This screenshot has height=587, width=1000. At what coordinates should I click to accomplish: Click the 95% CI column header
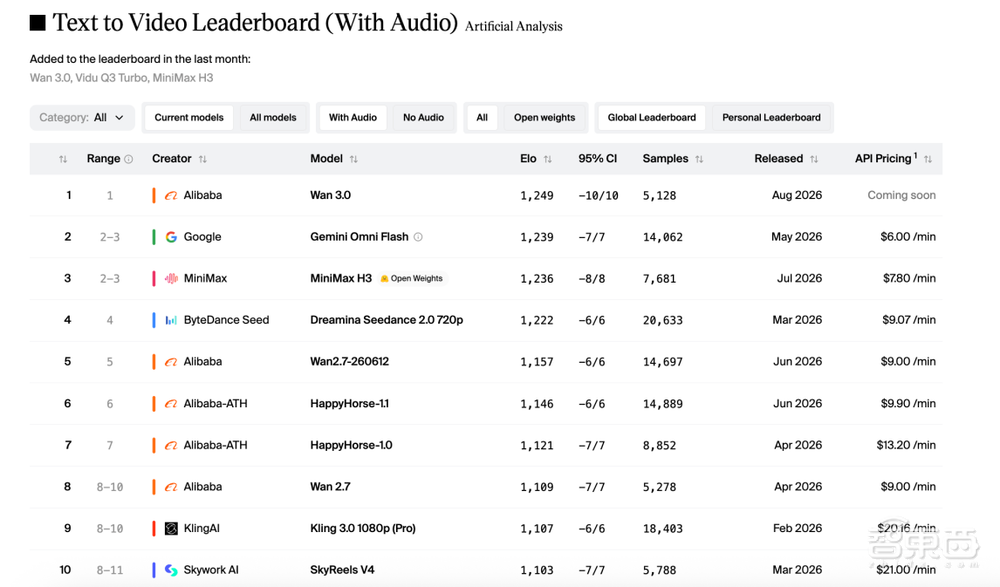[x=598, y=158]
